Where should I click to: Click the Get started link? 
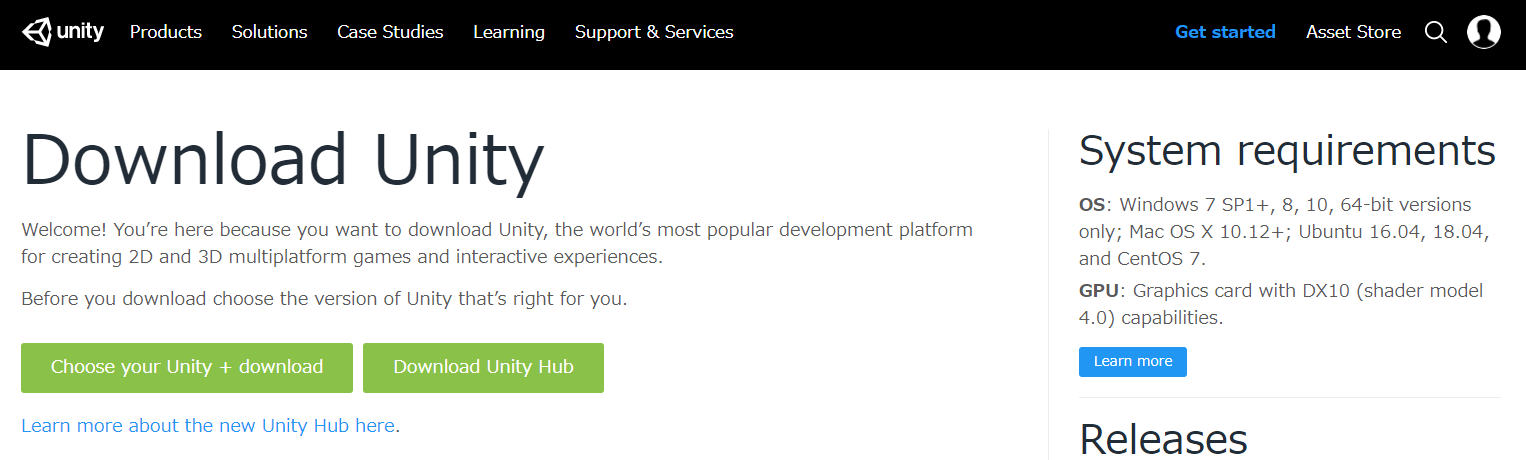tap(1225, 32)
